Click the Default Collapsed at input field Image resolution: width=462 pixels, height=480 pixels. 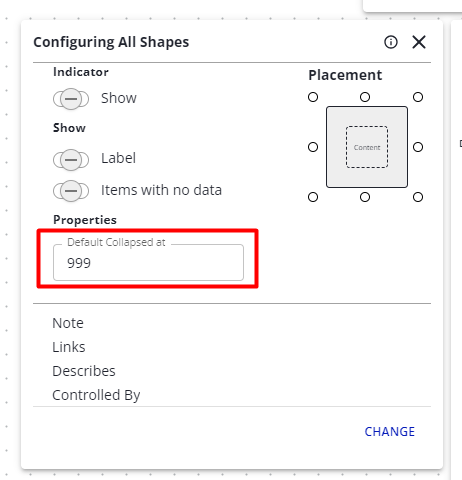point(148,263)
